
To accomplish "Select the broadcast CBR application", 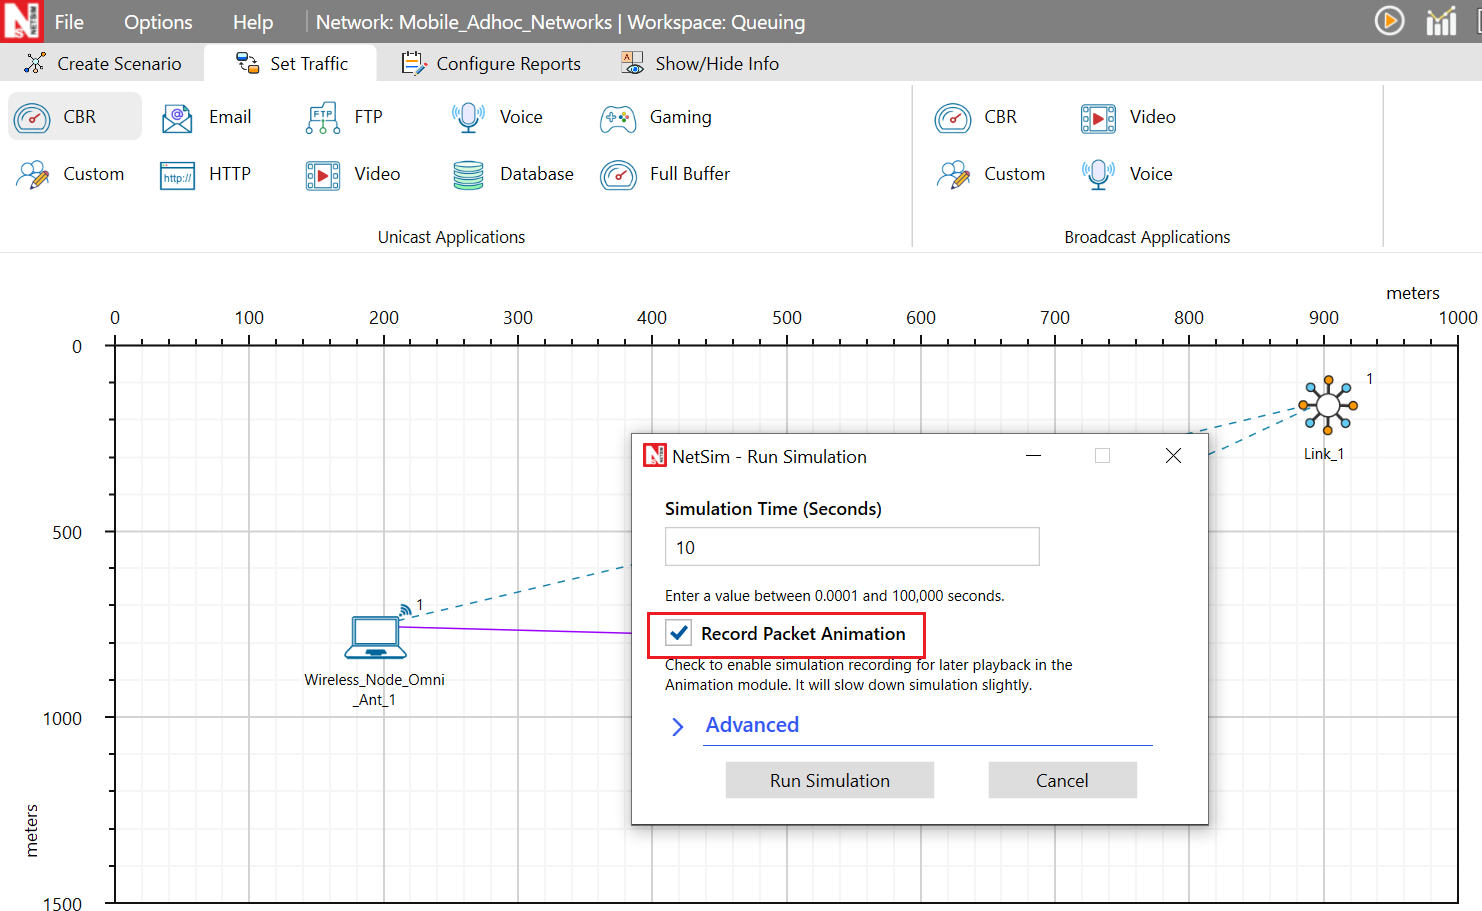I will 976,117.
